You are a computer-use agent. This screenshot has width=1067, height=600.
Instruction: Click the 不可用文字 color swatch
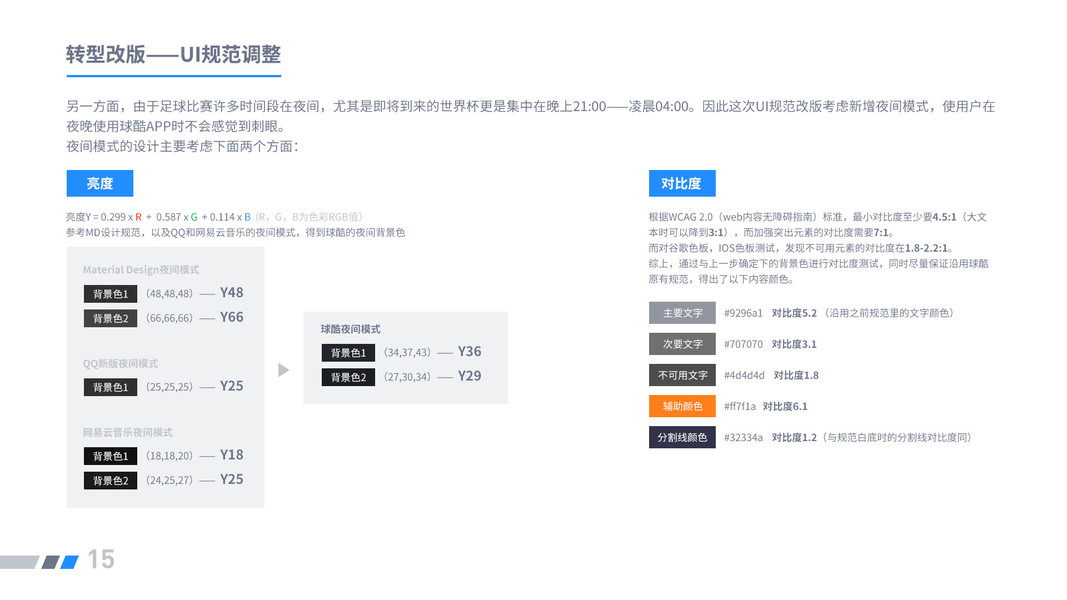coord(683,375)
